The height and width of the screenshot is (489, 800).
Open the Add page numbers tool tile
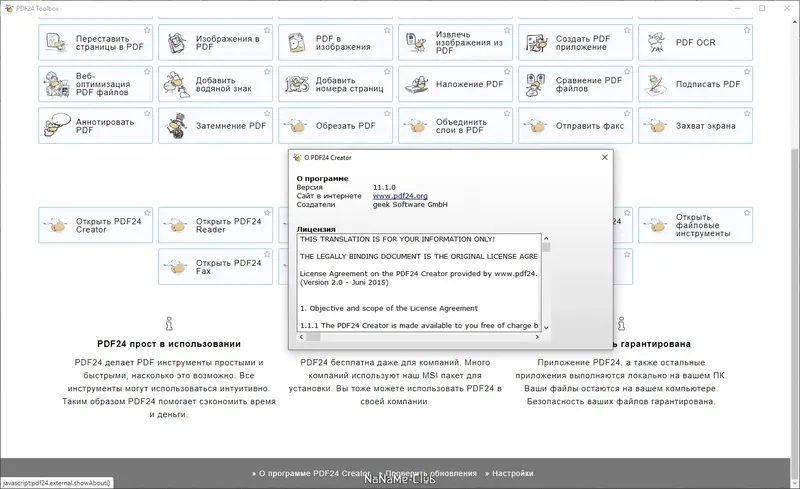[335, 84]
